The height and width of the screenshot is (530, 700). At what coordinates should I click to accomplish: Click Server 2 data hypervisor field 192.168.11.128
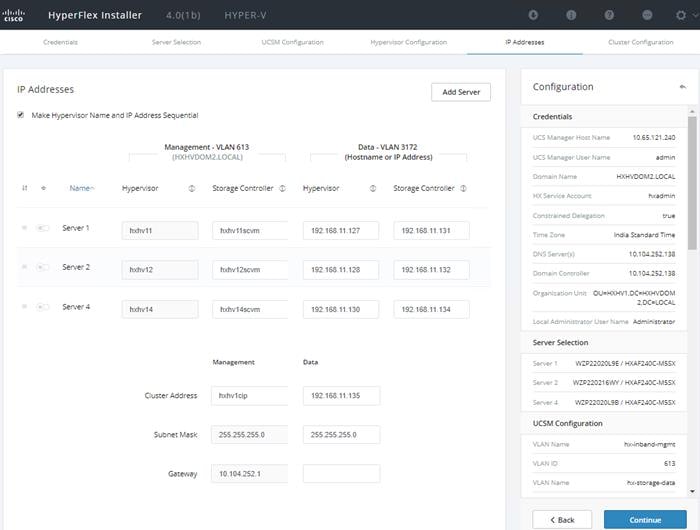341,270
